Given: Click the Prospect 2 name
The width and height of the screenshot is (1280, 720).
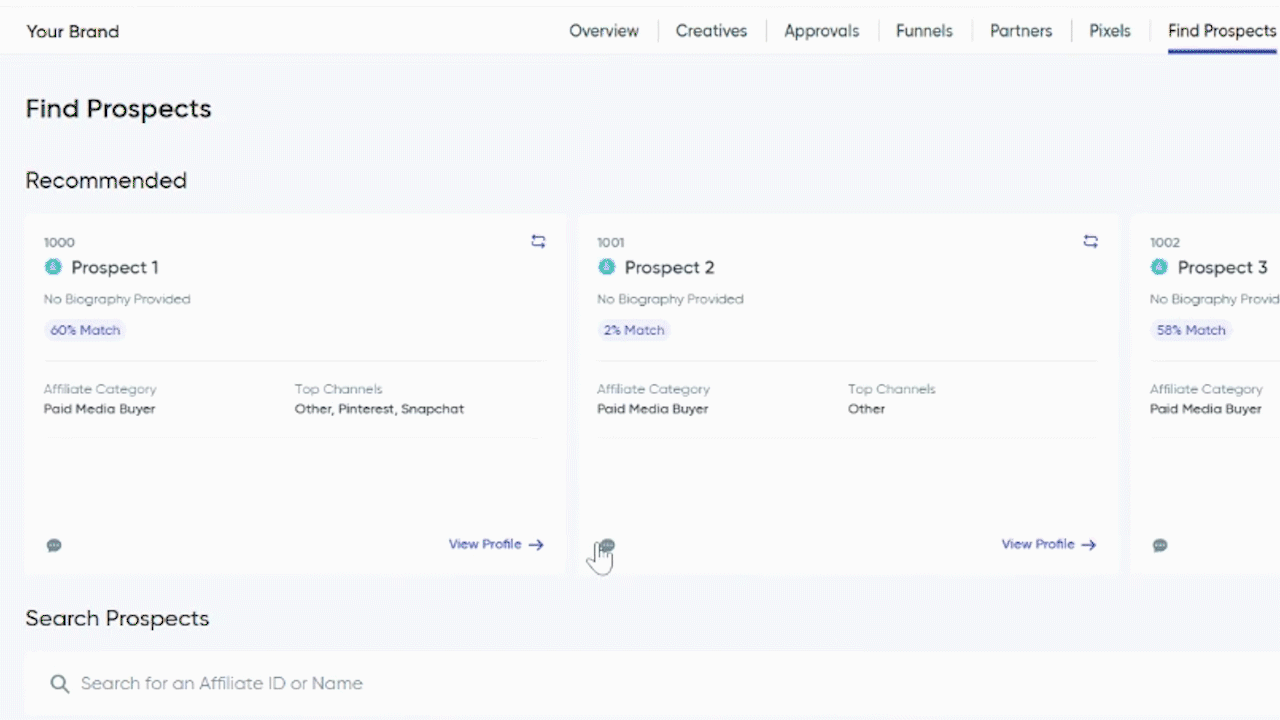Looking at the screenshot, I should click(670, 267).
